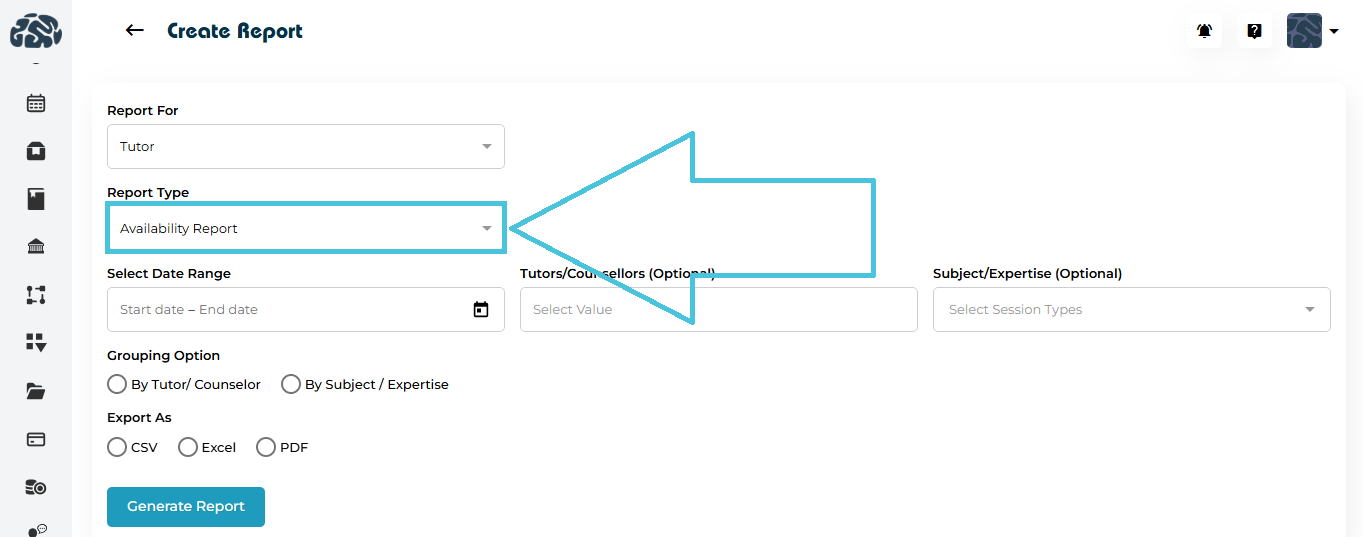Open the help question-mark icon
1363x537 pixels.
1254,31
